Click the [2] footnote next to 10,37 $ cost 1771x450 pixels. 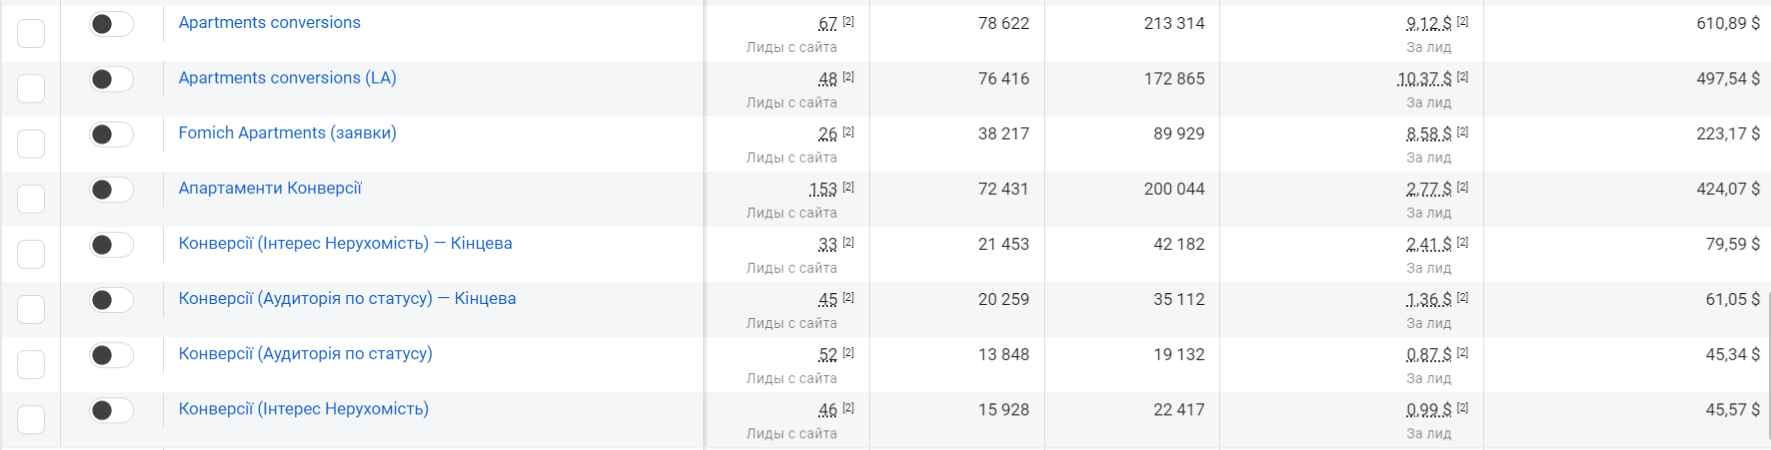tap(1462, 77)
